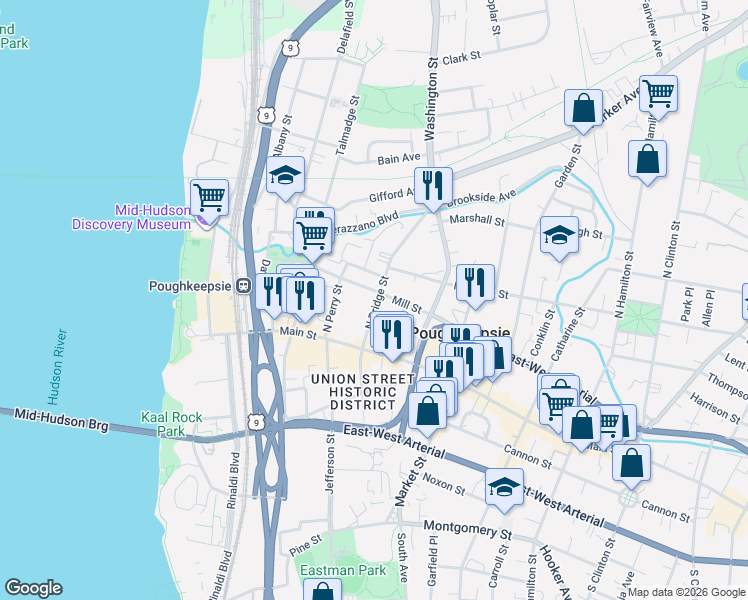Click Mid-Hudson Discovery Museum label

(132, 217)
